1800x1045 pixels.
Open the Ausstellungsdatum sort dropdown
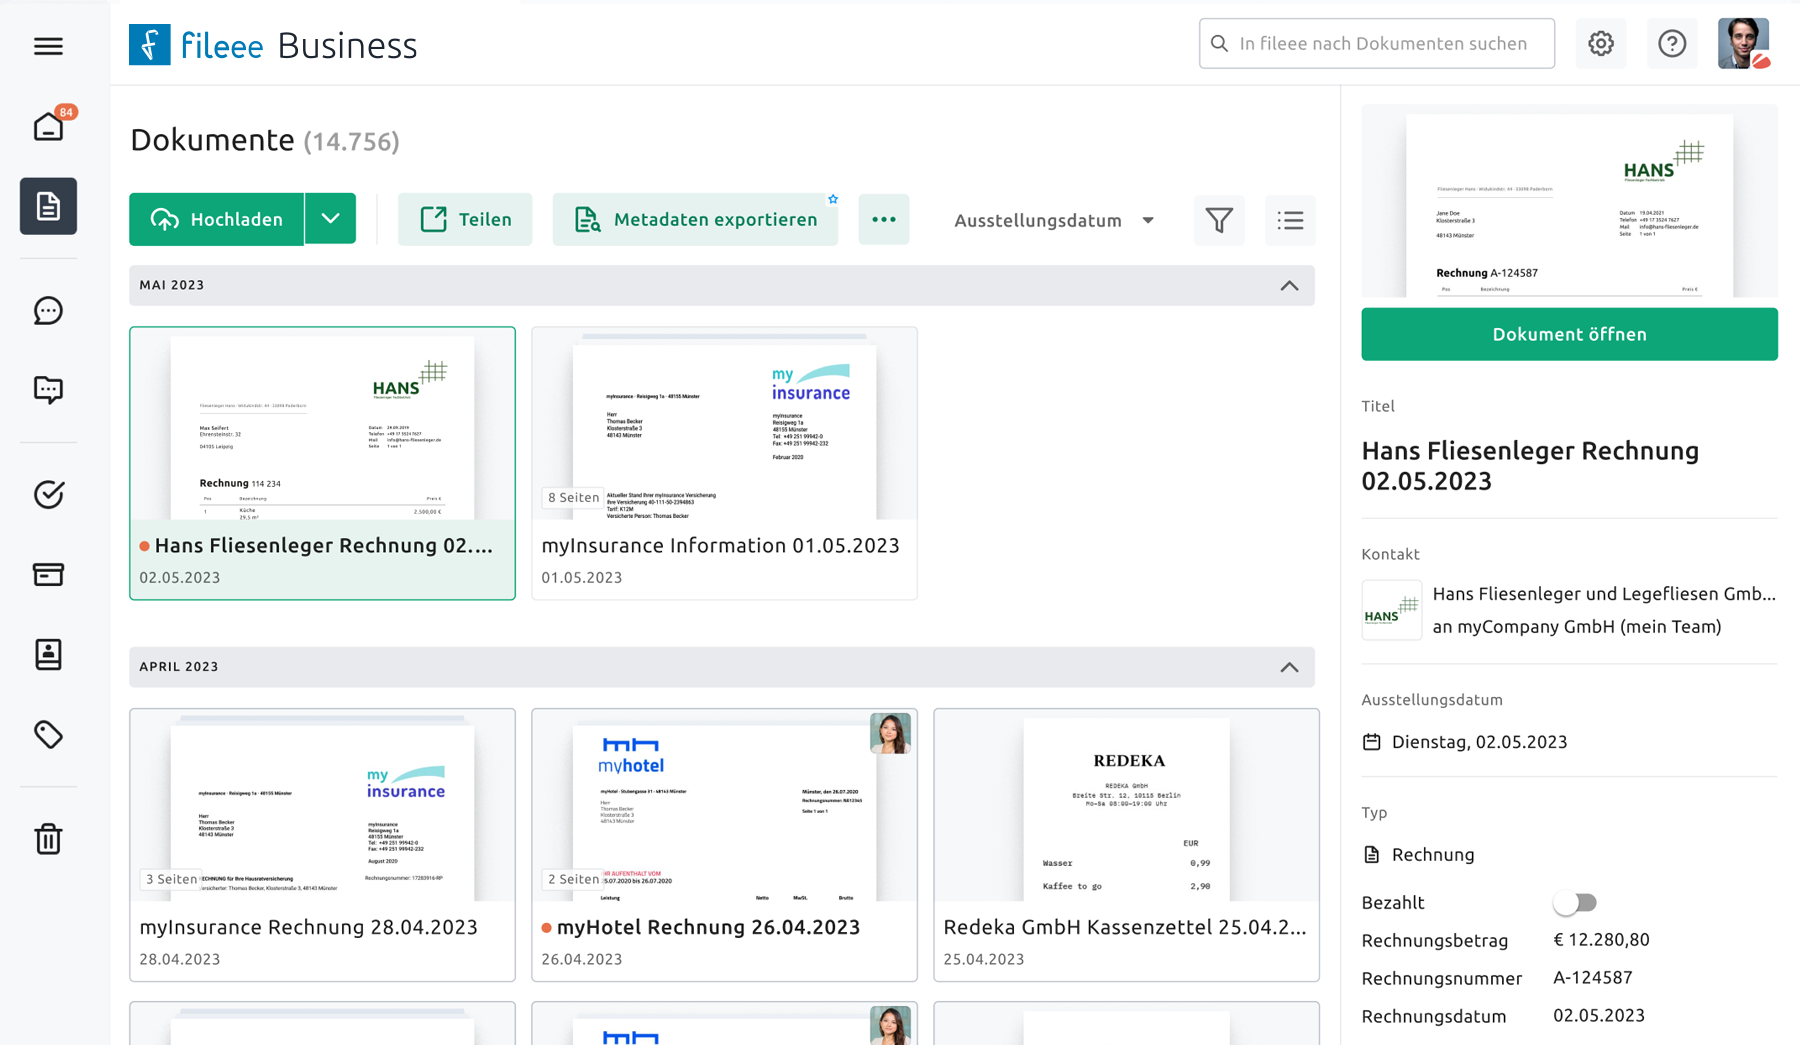[1054, 220]
